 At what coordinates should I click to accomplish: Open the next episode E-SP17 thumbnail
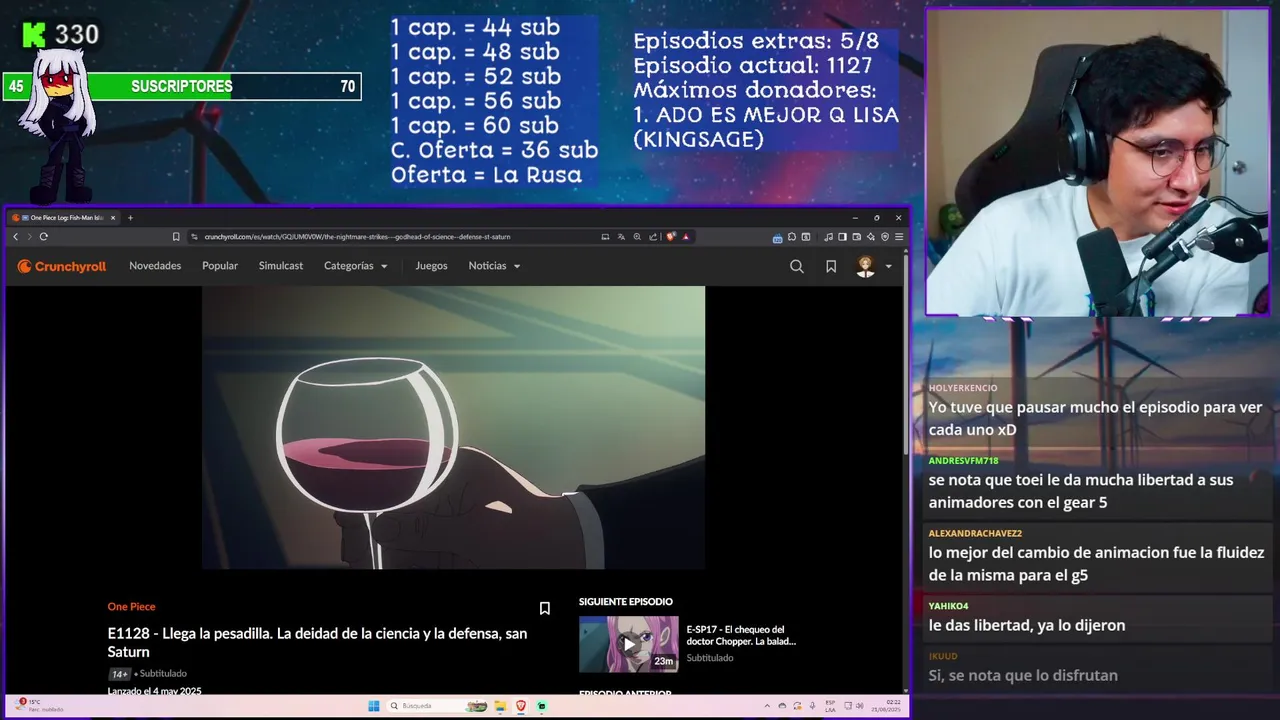coord(628,644)
